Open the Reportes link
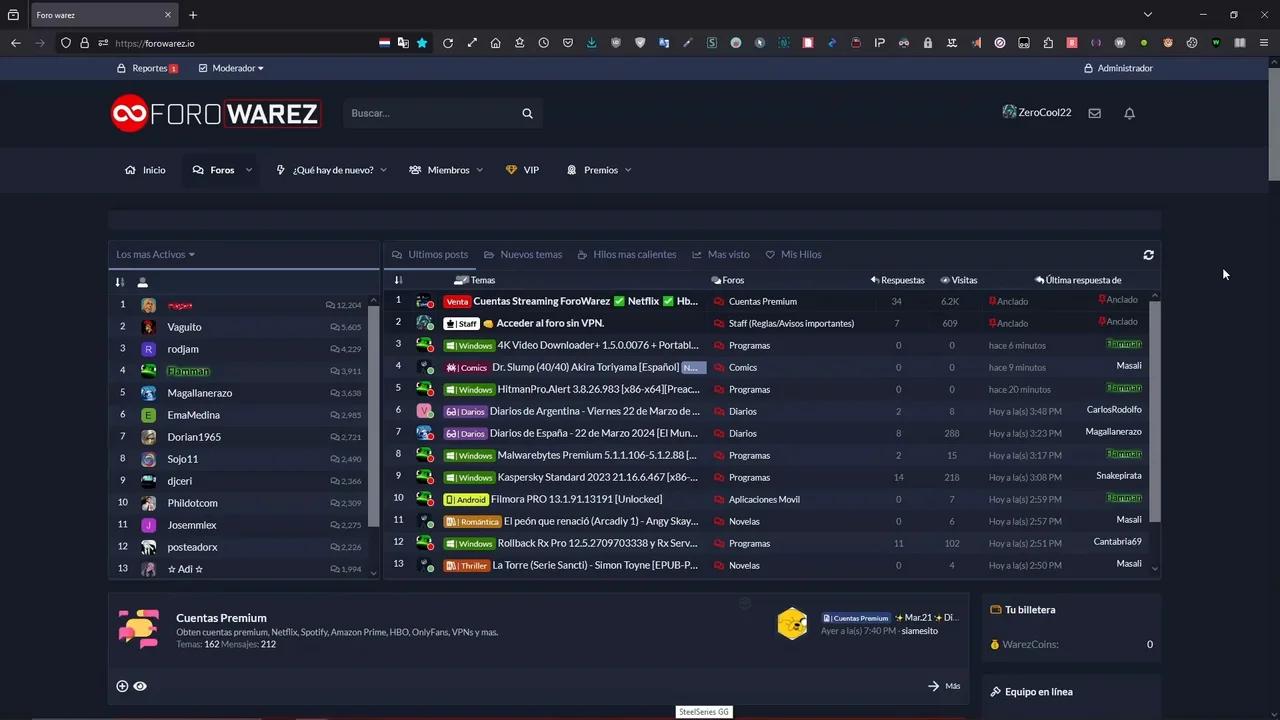This screenshot has width=1280, height=720. [148, 68]
